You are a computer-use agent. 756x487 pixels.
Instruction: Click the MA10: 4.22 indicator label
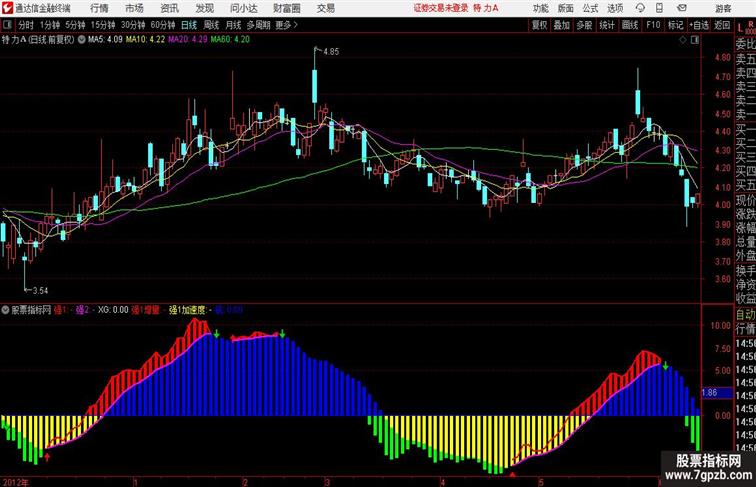[145, 40]
